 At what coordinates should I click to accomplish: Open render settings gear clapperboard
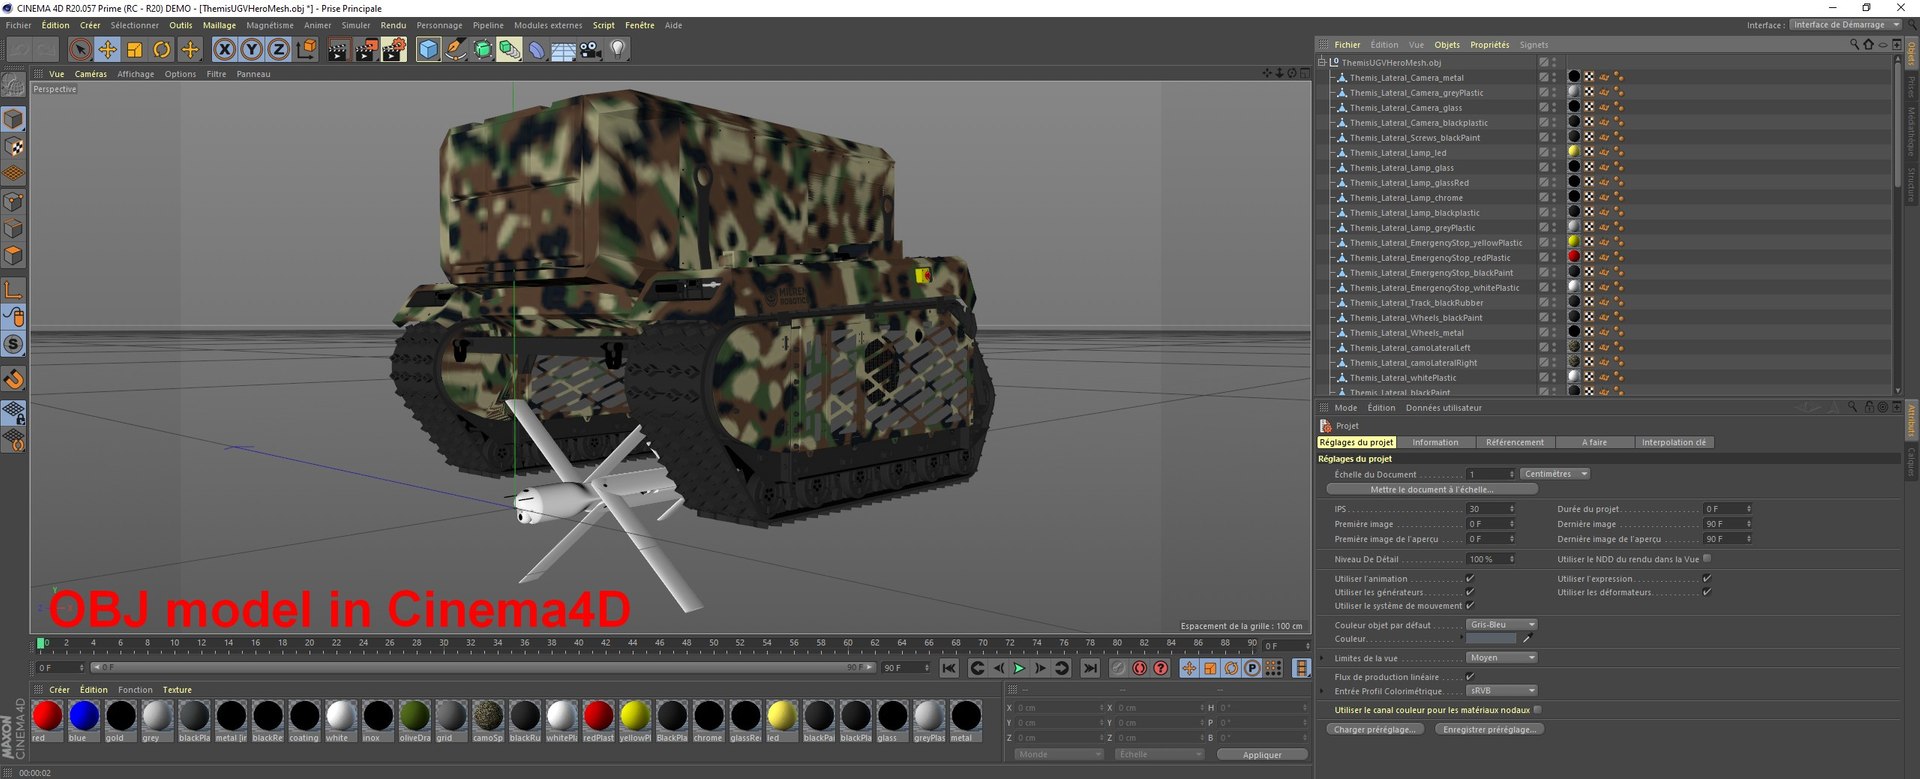pyautogui.click(x=394, y=49)
